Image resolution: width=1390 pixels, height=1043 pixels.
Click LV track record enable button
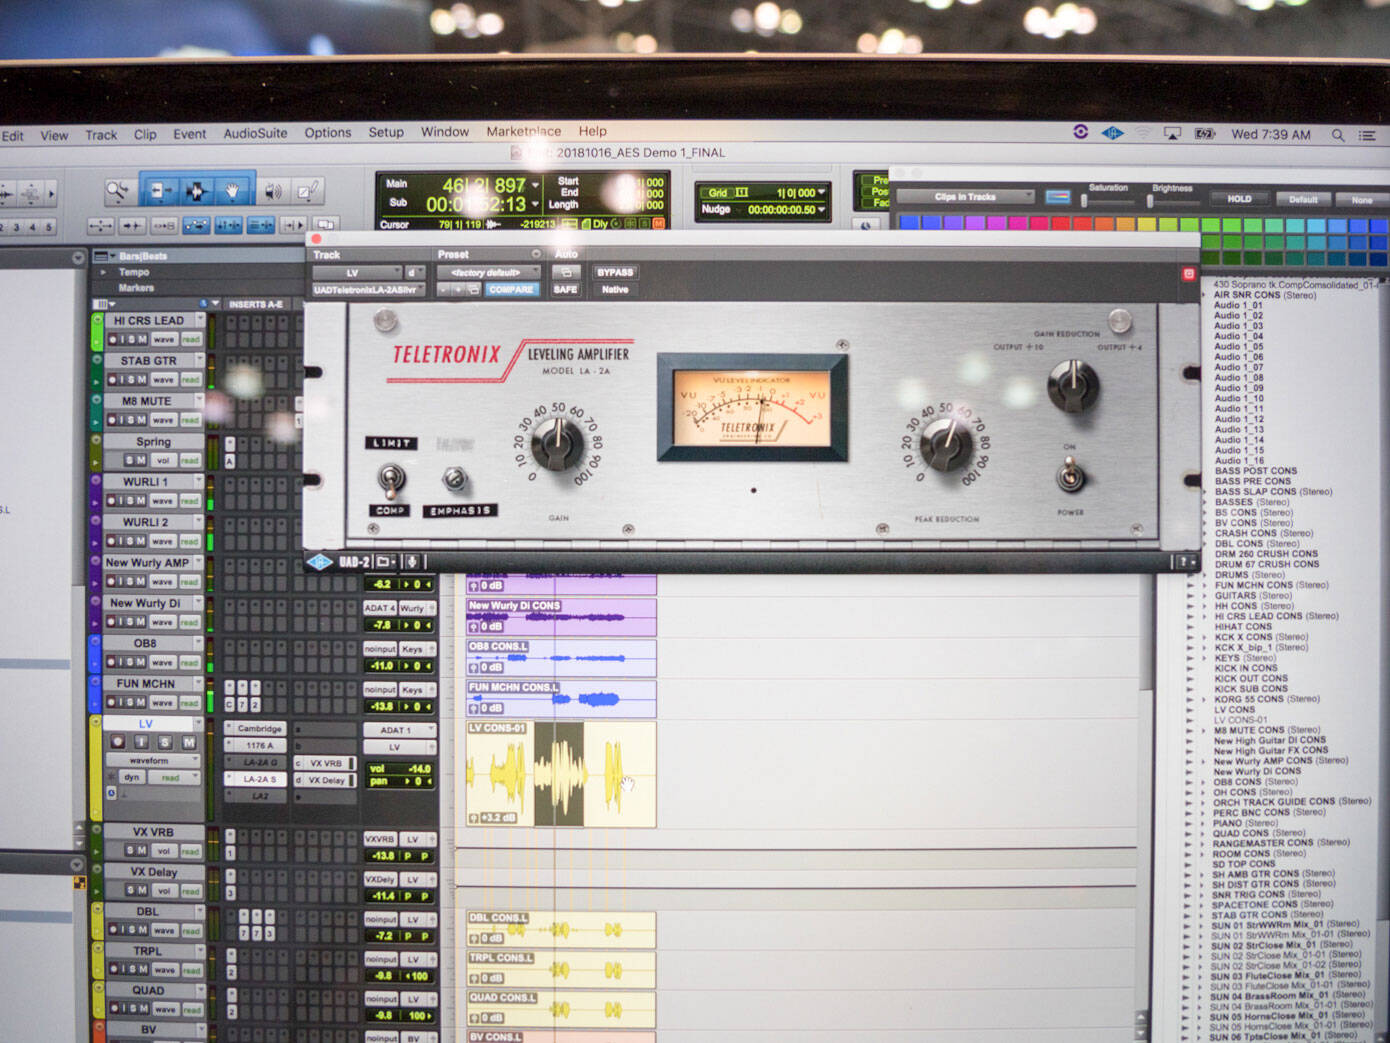tap(118, 742)
